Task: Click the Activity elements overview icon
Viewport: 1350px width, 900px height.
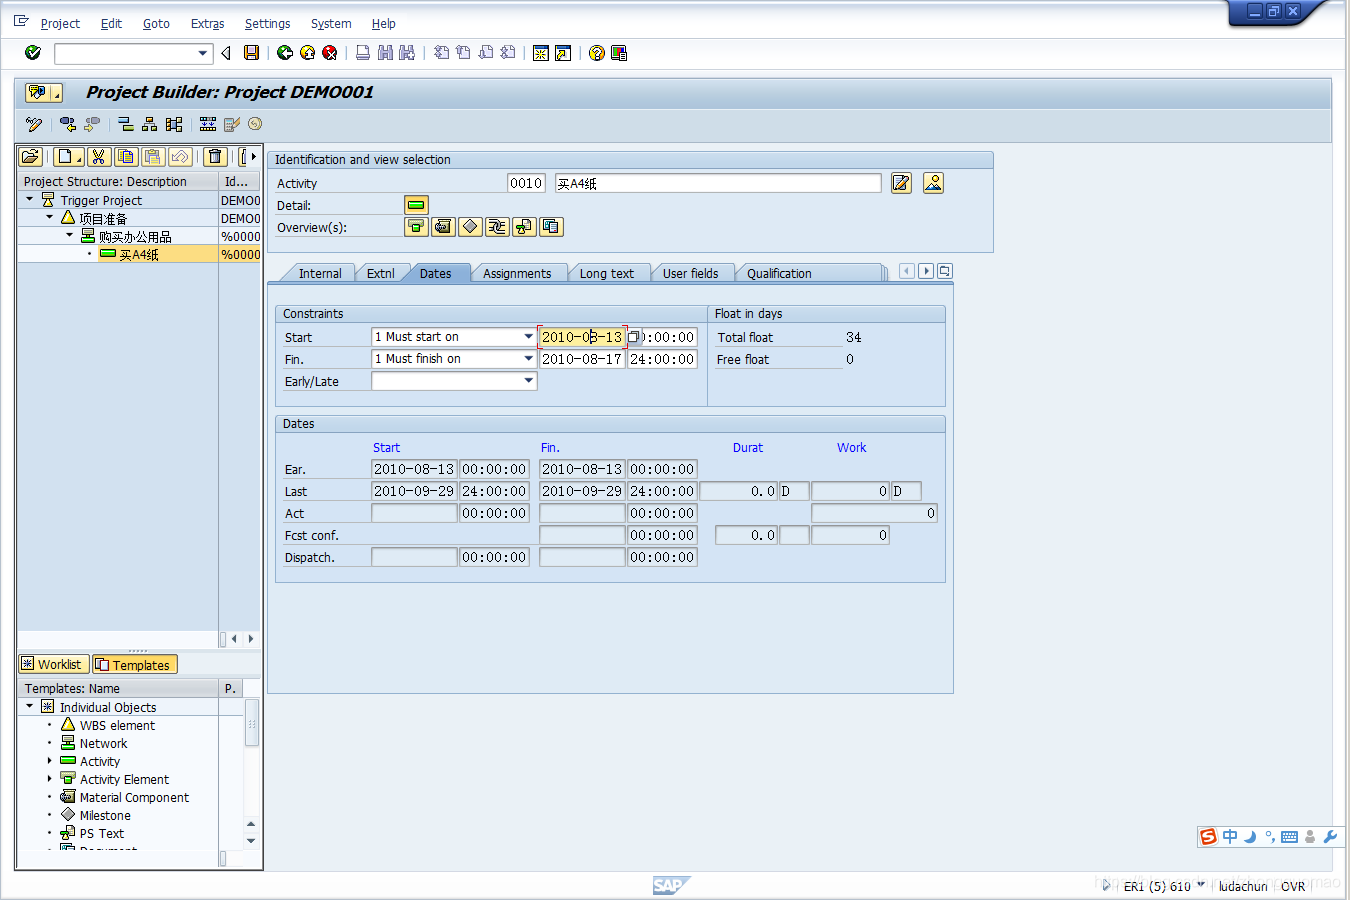Action: pyautogui.click(x=416, y=227)
